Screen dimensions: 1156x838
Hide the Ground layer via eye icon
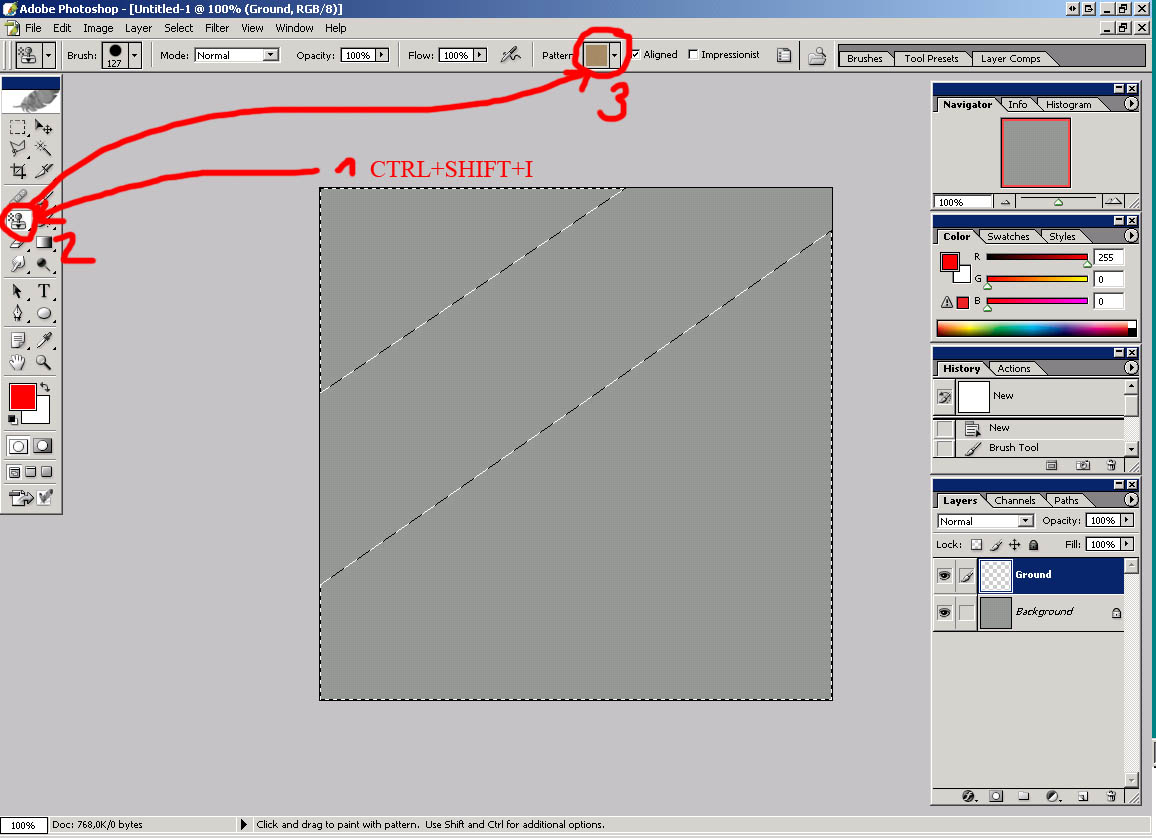pyautogui.click(x=944, y=576)
